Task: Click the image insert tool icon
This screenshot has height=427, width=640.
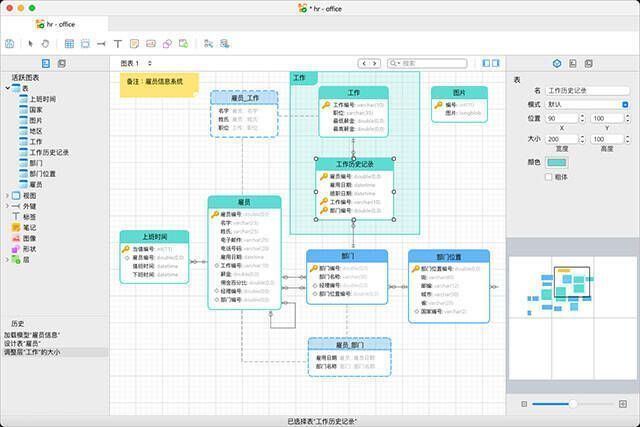Action: point(151,44)
